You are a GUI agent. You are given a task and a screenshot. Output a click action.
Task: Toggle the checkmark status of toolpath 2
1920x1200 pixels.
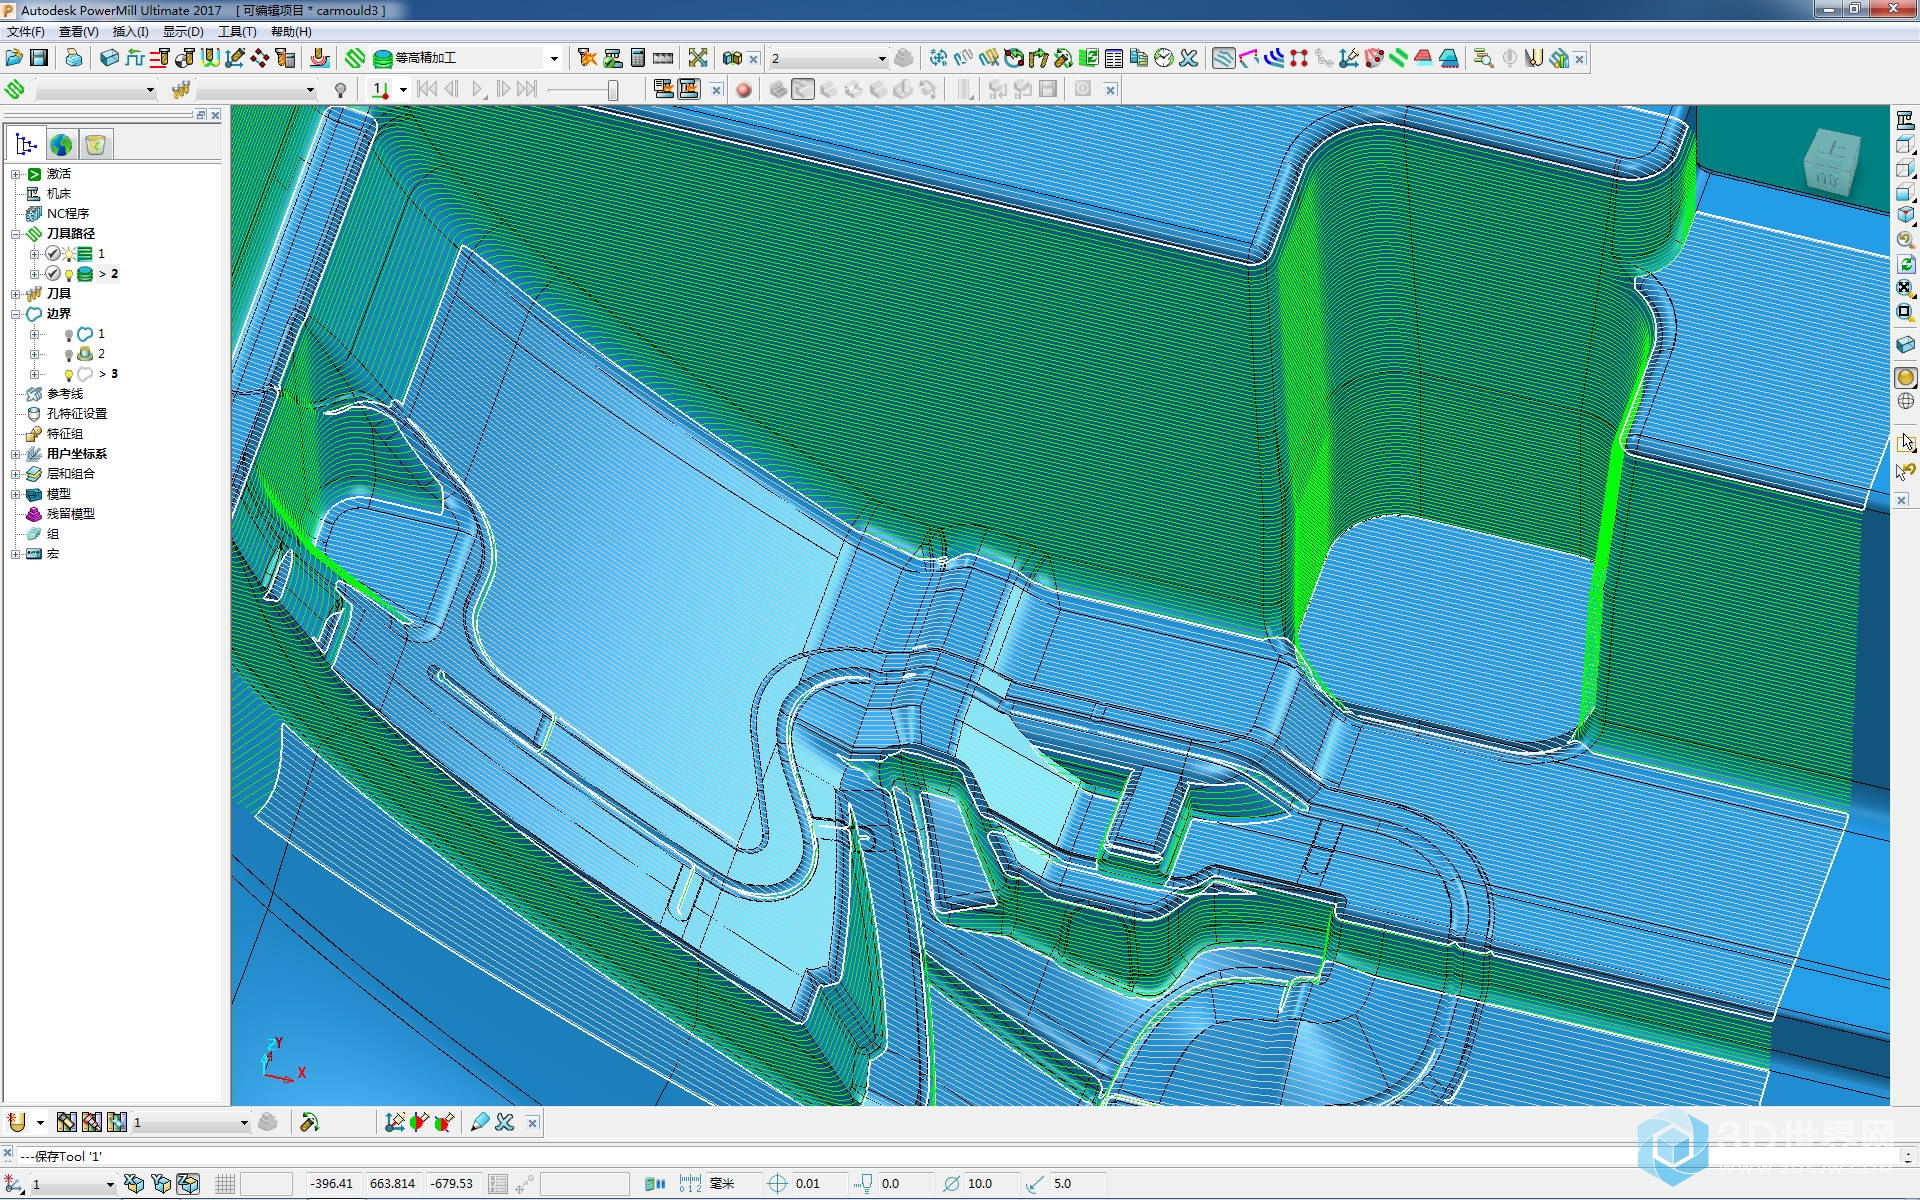tap(53, 274)
